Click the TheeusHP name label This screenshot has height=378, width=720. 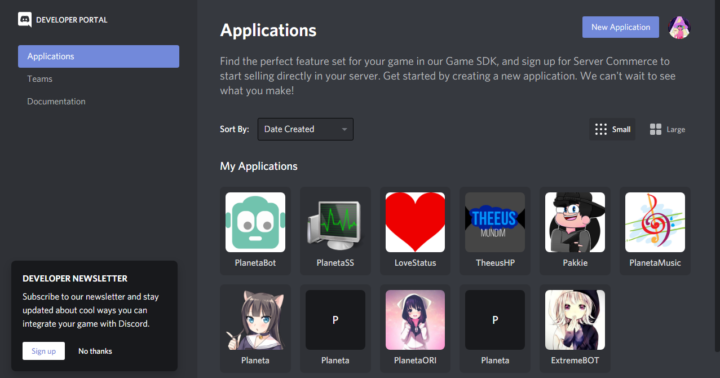pos(495,263)
